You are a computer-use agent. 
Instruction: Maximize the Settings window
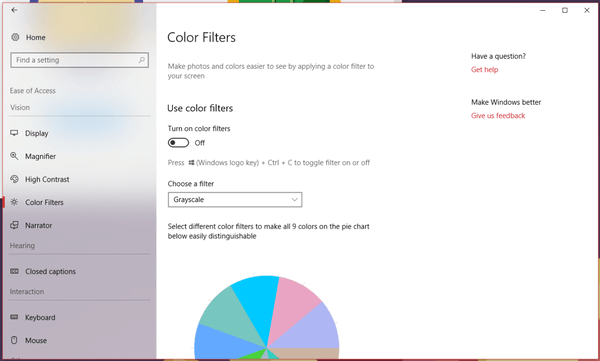click(565, 10)
